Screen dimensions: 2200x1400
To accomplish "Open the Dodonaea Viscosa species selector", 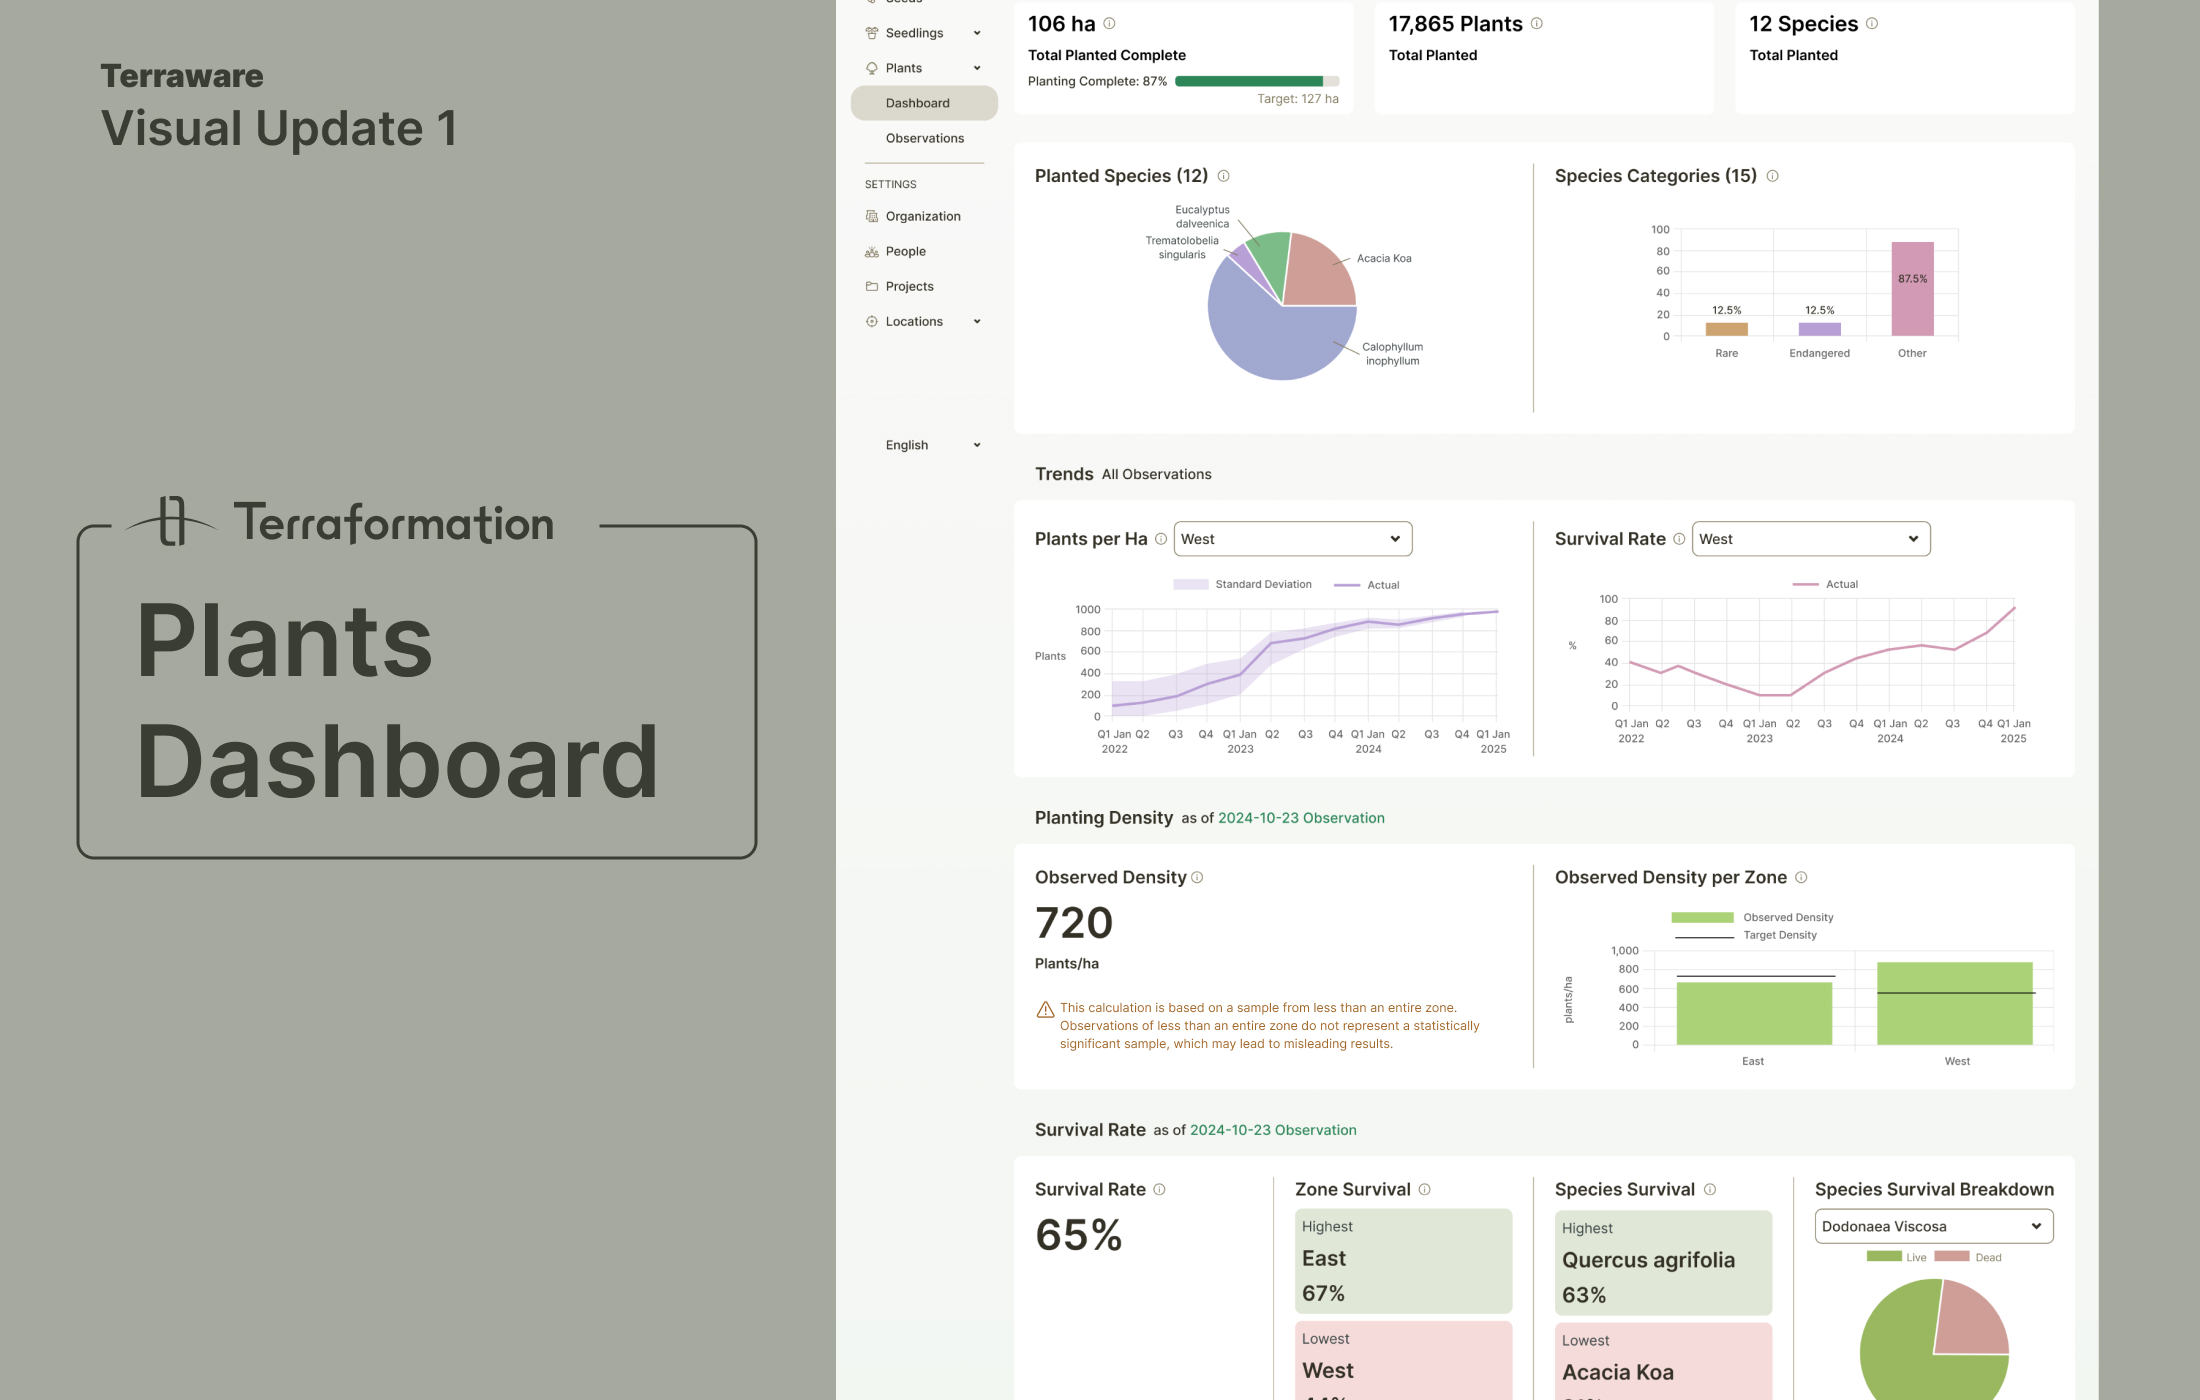I will point(1933,1225).
